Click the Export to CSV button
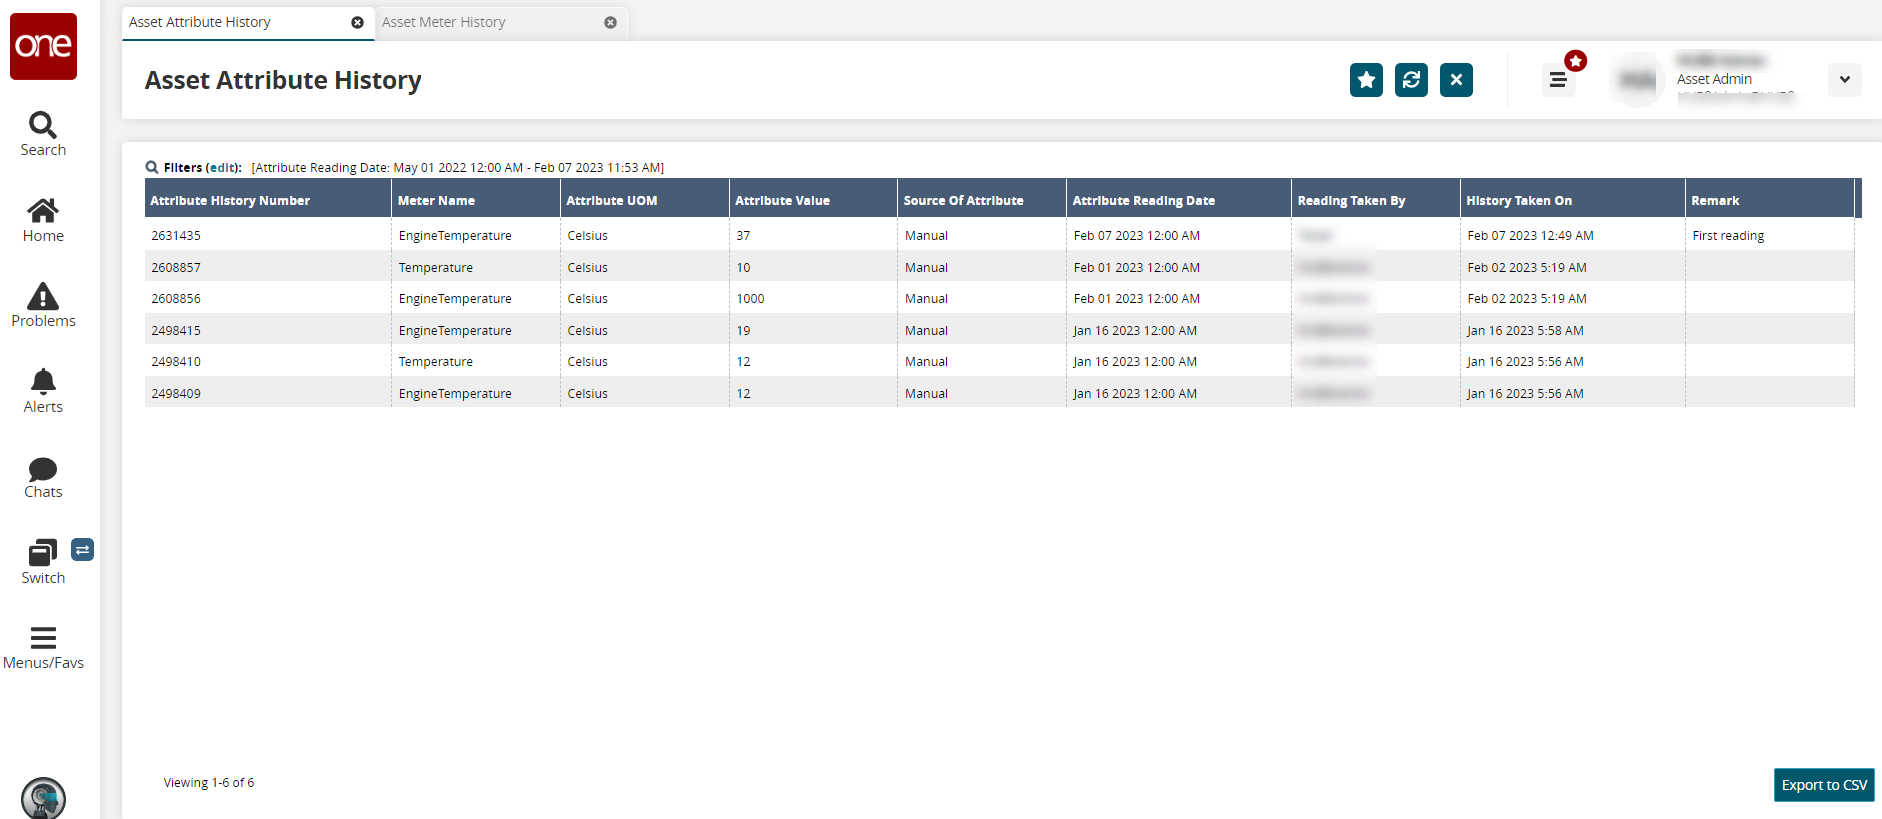The image size is (1882, 819). pos(1823,785)
